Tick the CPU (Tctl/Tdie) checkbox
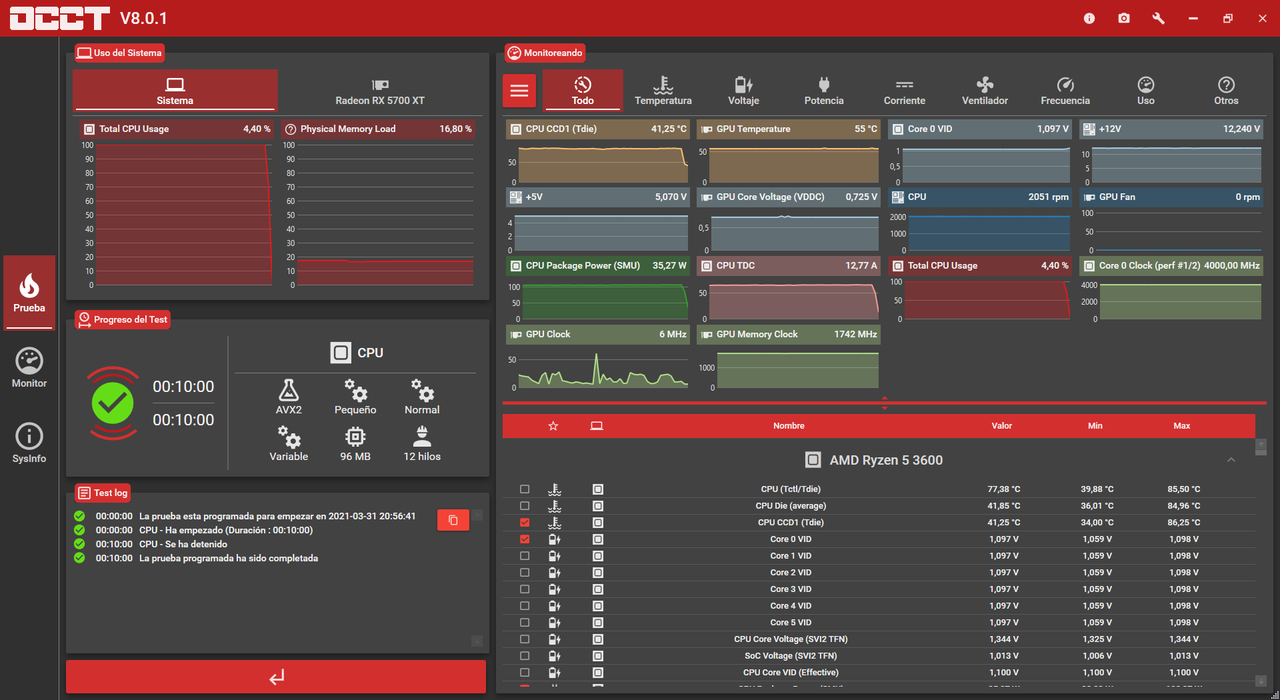 tap(525, 489)
